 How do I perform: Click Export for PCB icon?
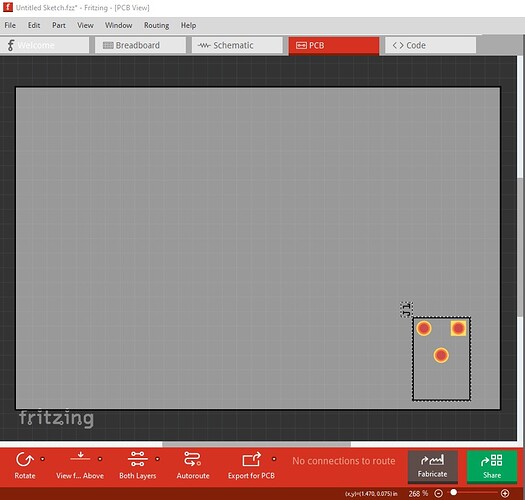pyautogui.click(x=251, y=459)
